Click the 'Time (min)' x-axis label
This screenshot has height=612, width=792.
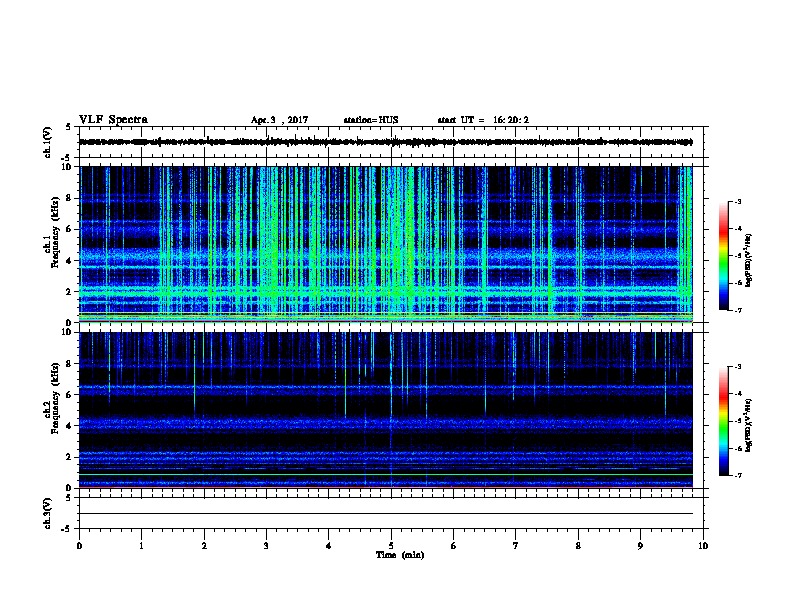[400, 555]
